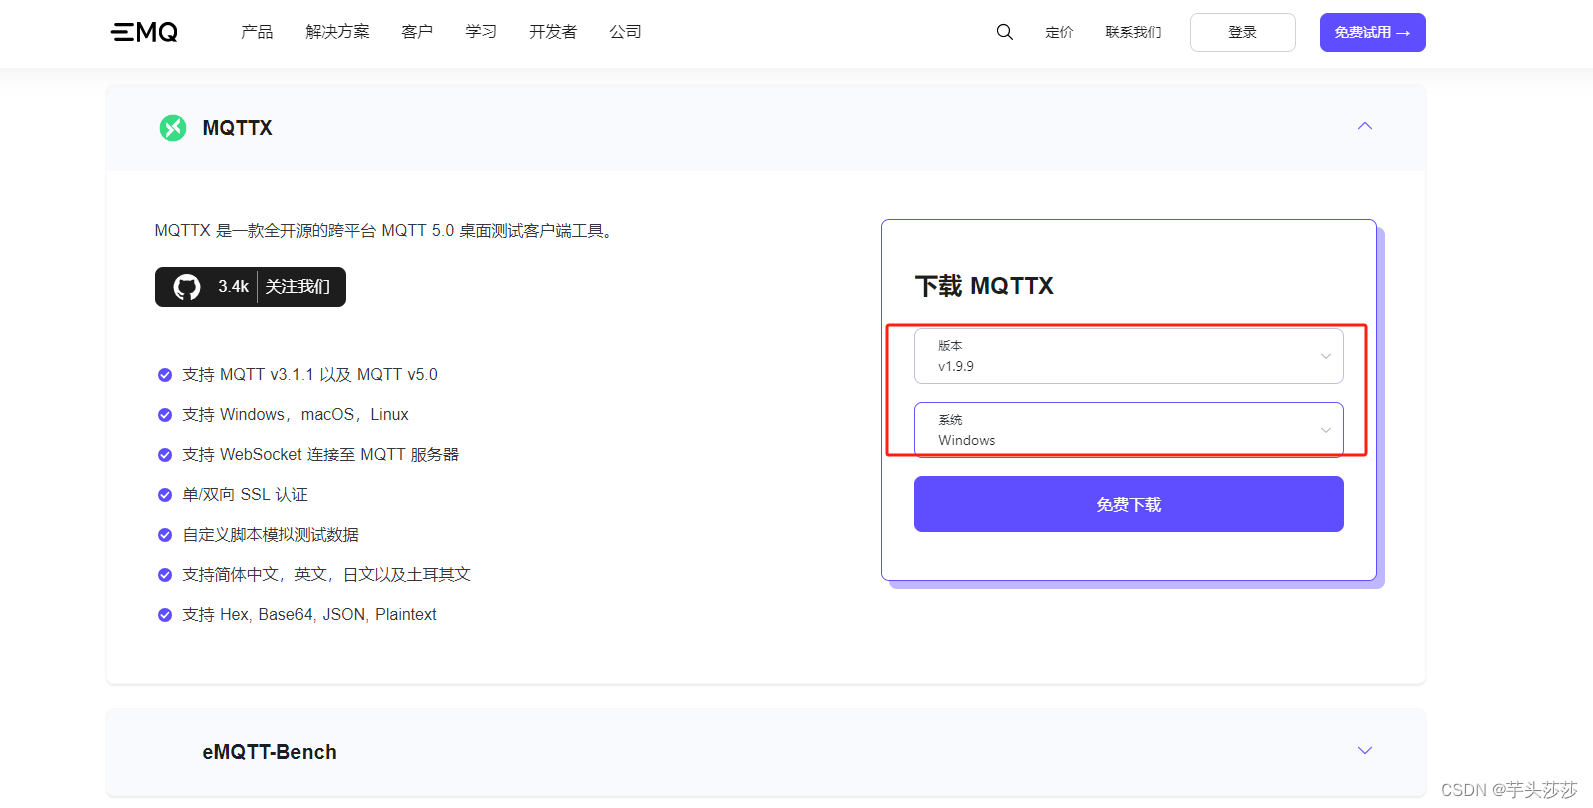Screen dimensions: 1593x808
Task: Click the 登录 login button
Action: [x=1243, y=32]
